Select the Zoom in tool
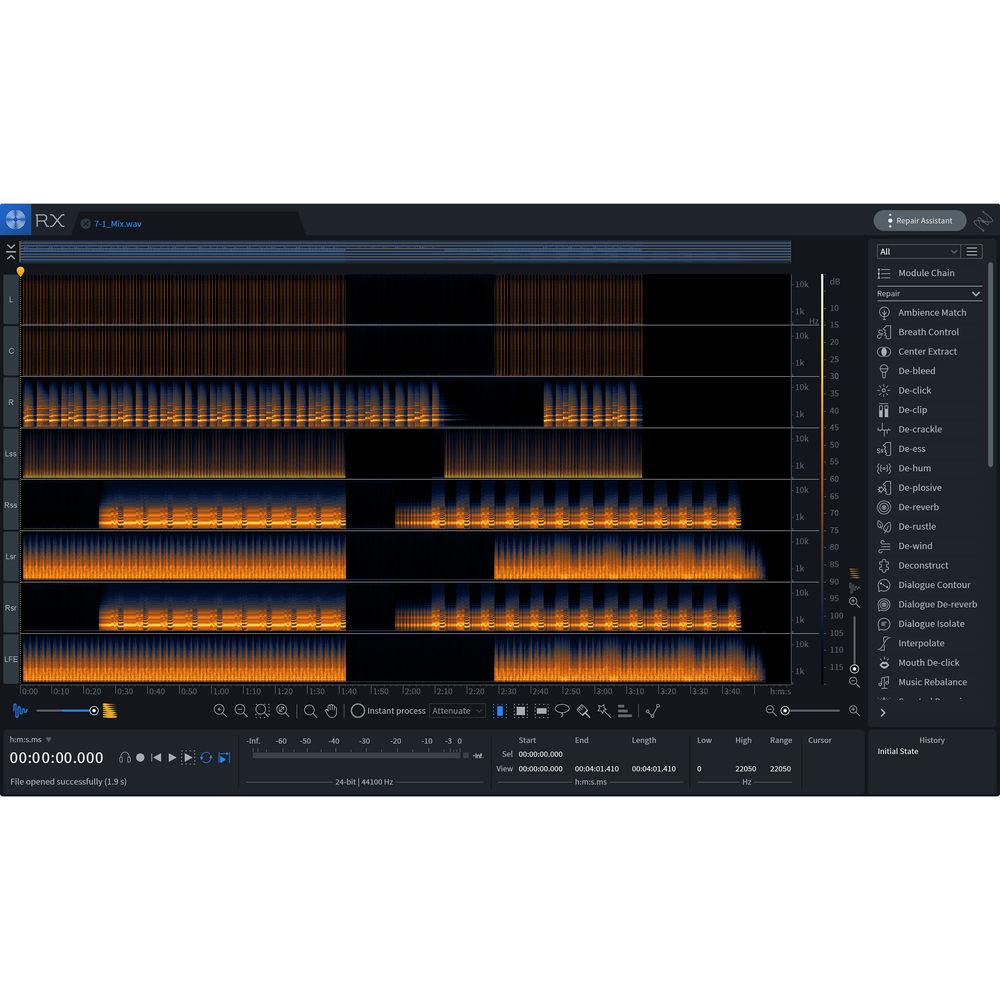Image resolution: width=1000 pixels, height=1000 pixels. click(x=221, y=710)
